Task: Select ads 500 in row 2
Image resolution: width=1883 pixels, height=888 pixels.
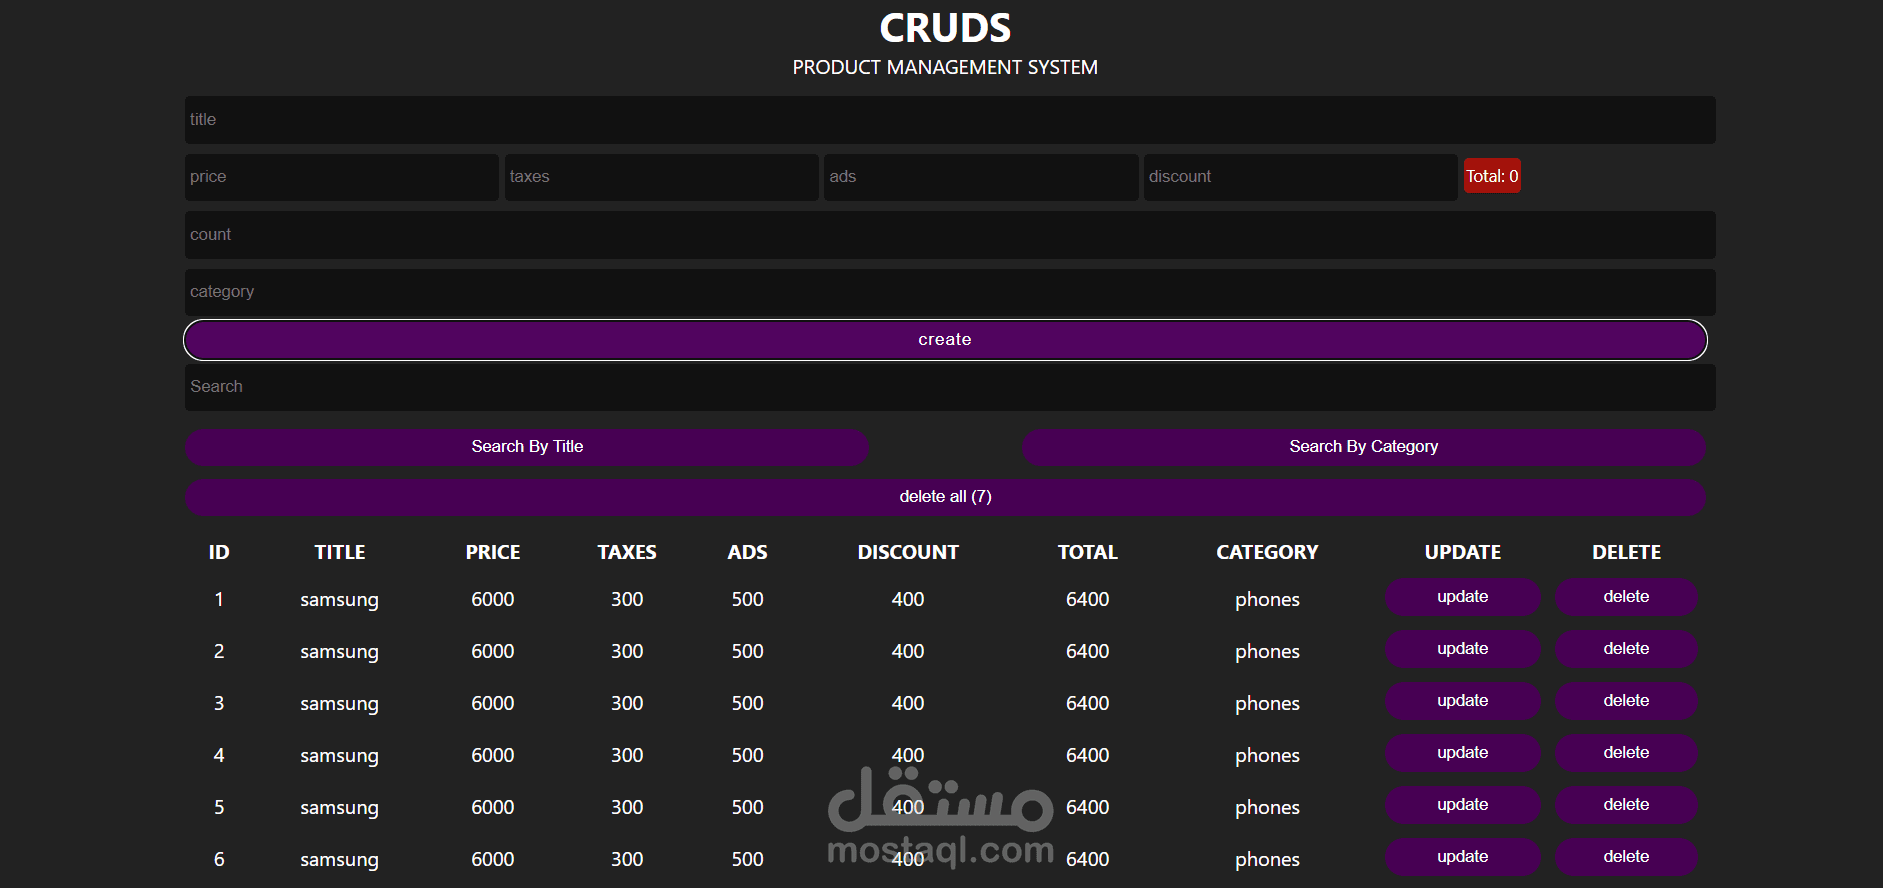Action: pos(748,651)
